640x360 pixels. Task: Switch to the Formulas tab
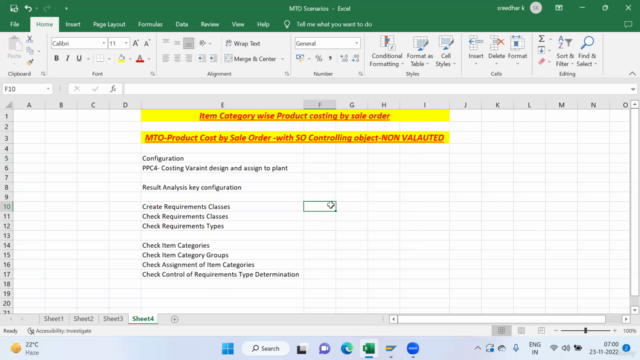[150, 24]
